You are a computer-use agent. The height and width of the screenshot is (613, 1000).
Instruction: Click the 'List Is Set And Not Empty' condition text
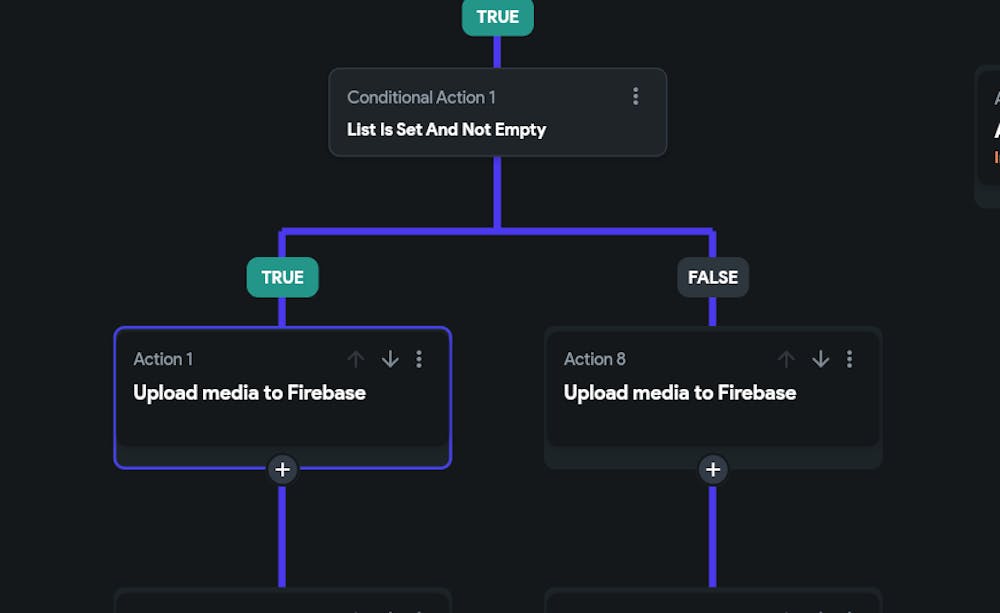(446, 129)
